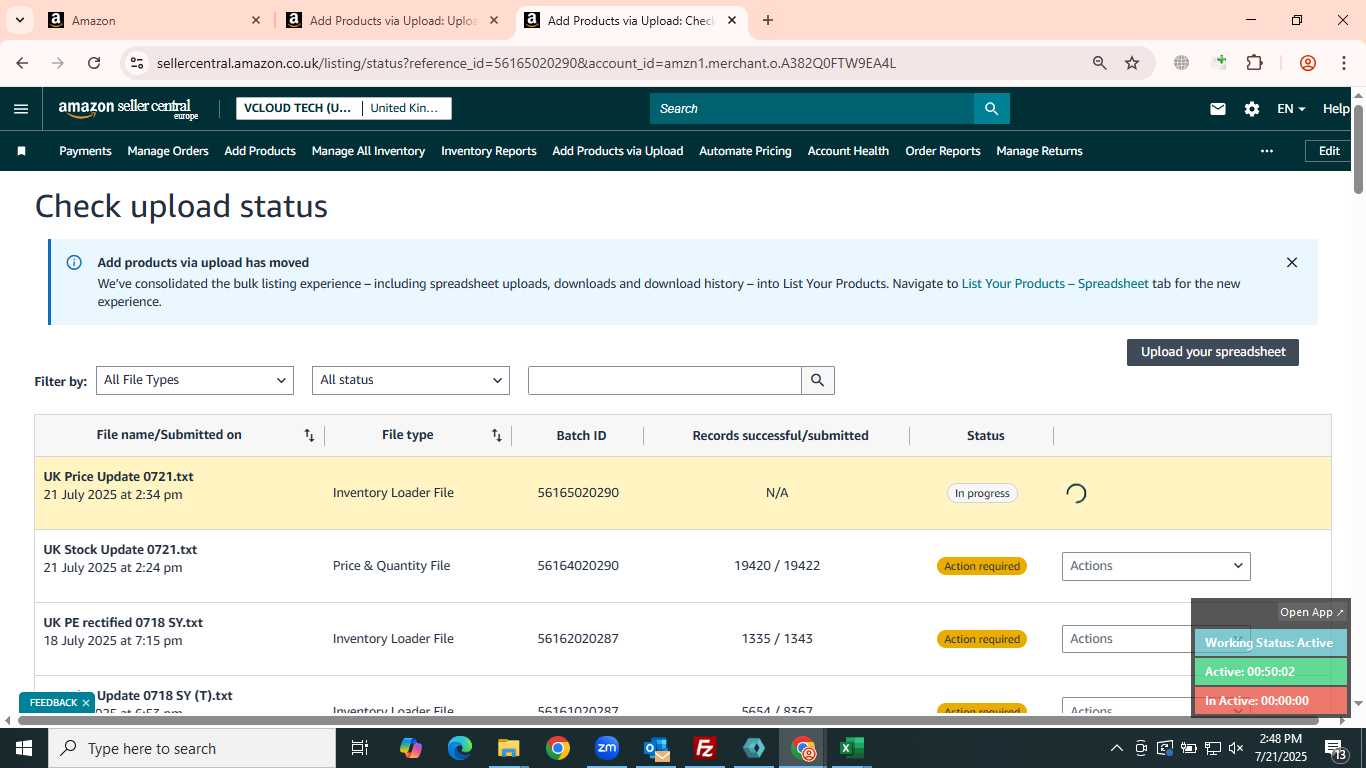Reload the page

94,63
